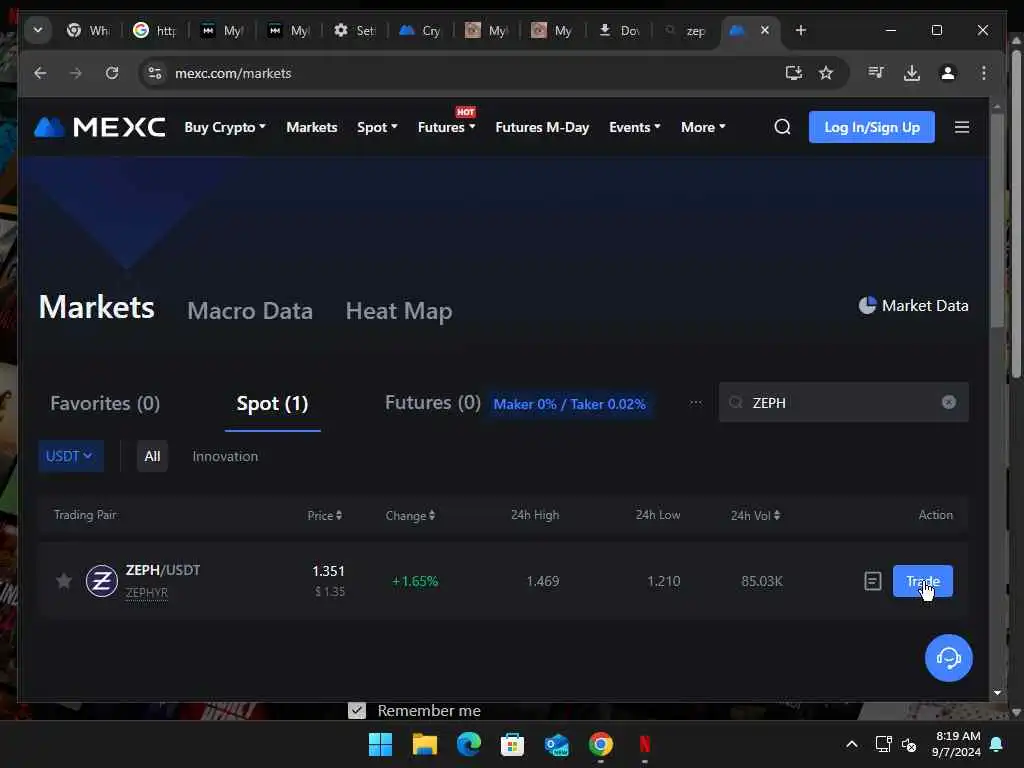Sort table by 24h Vol column

(755, 515)
